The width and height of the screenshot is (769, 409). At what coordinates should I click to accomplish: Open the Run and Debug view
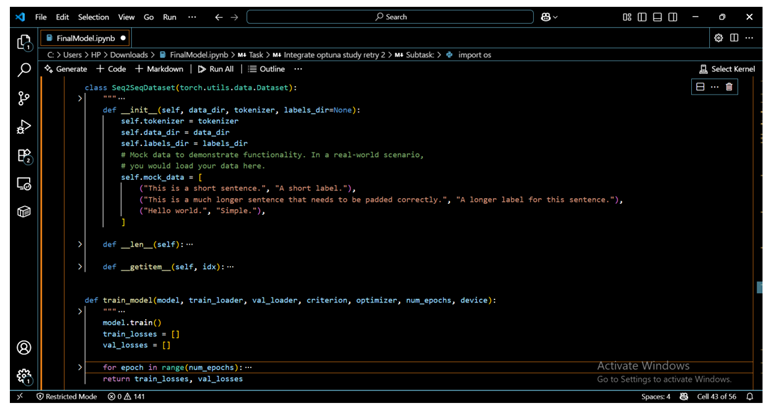24,127
